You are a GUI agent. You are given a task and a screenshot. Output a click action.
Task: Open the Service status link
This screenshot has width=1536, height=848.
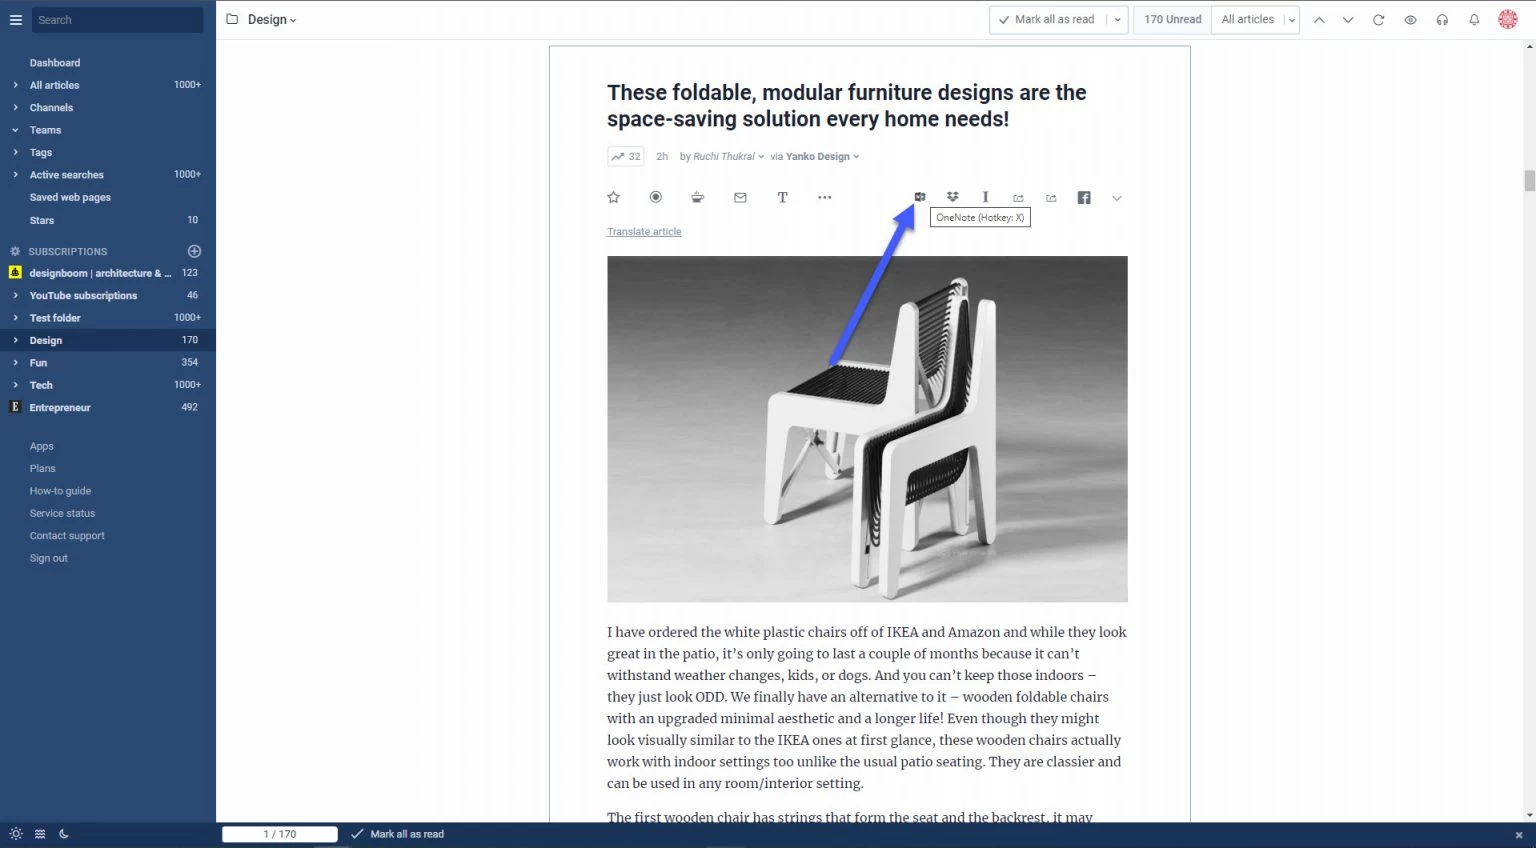coord(62,514)
